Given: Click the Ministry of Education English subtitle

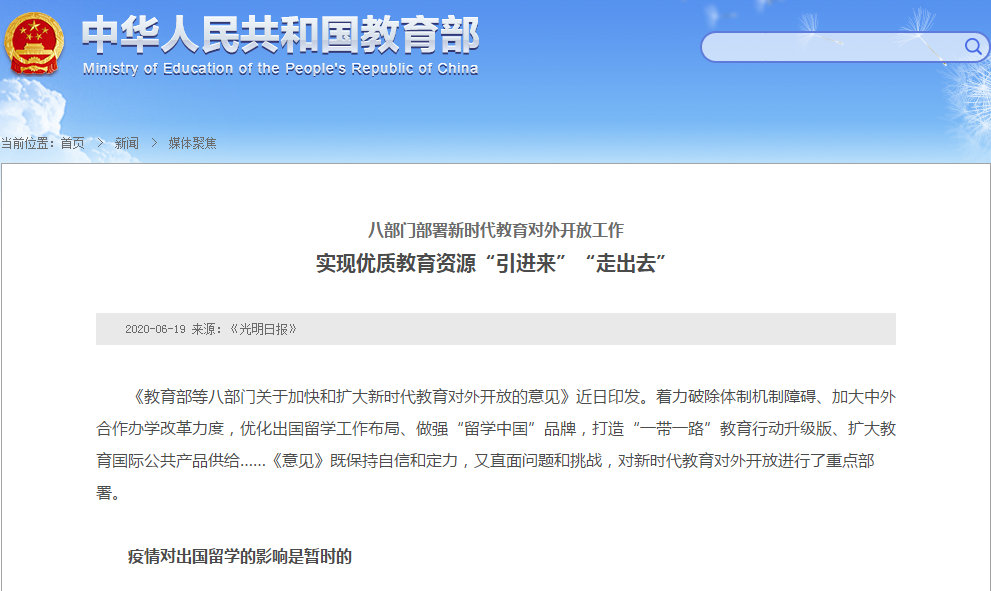Looking at the screenshot, I should coord(280,69).
